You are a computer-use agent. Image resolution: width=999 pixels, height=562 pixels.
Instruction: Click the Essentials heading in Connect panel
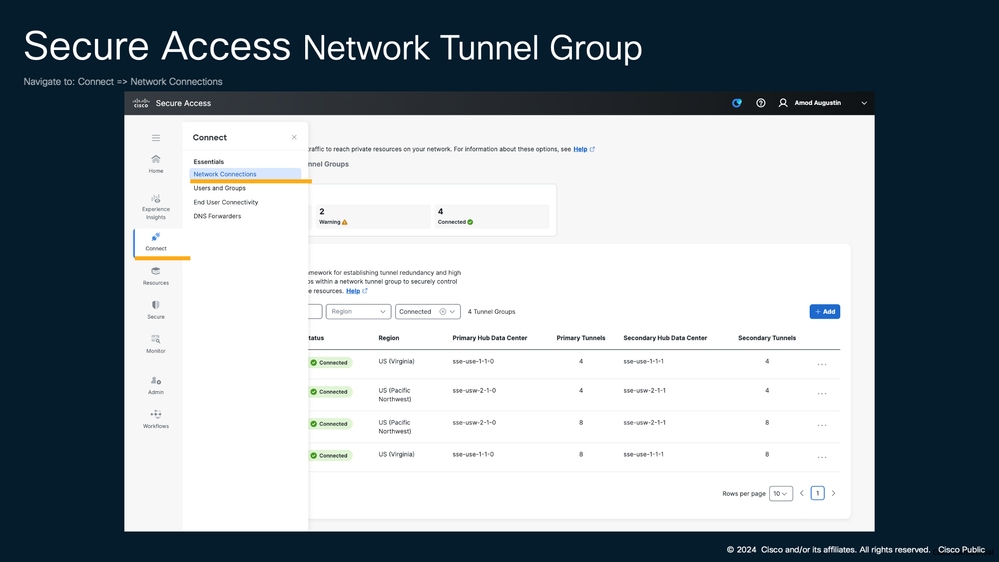(208, 162)
